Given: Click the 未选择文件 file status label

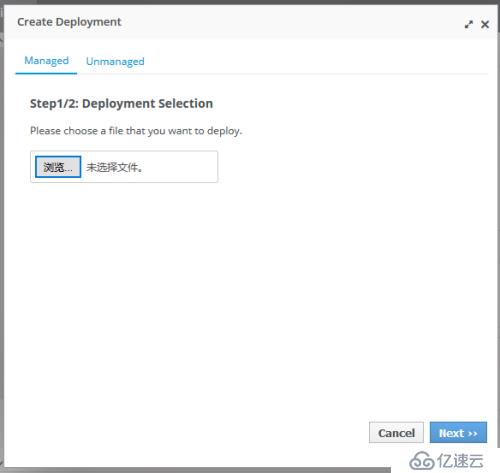Looking at the screenshot, I should 114,167.
